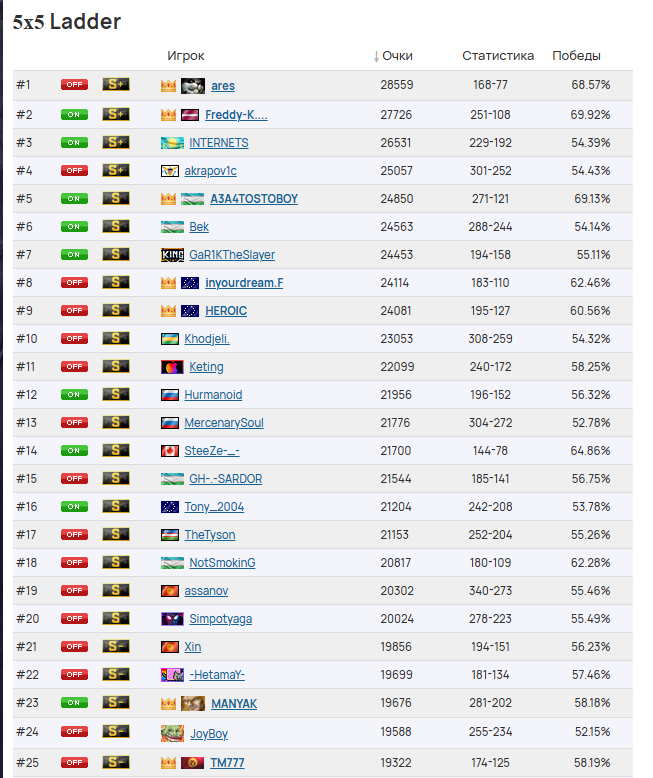
Task: Click the ON status badge in row #2
Action: pos(74,115)
